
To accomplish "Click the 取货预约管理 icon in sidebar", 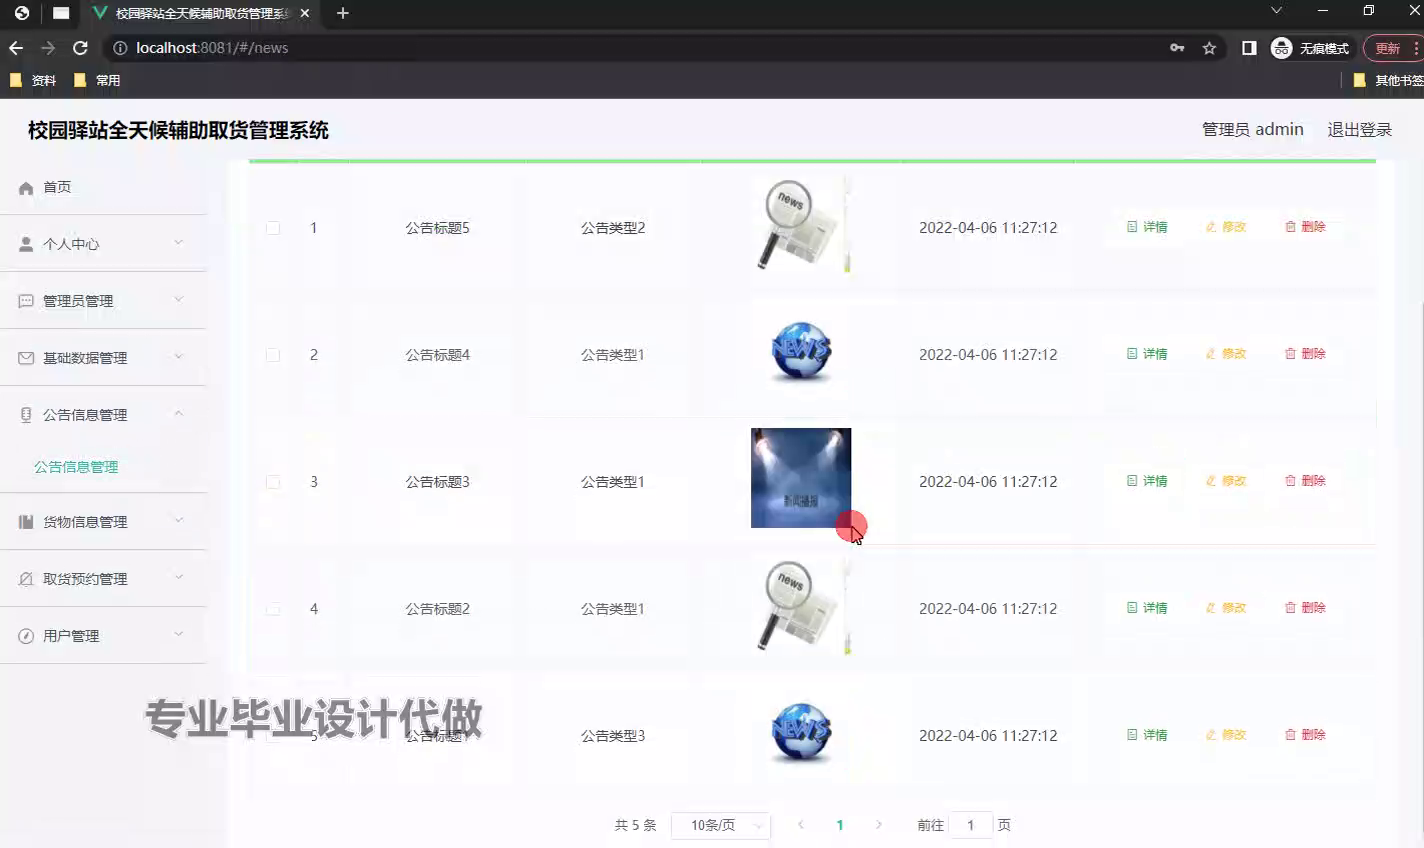I will [x=26, y=579].
